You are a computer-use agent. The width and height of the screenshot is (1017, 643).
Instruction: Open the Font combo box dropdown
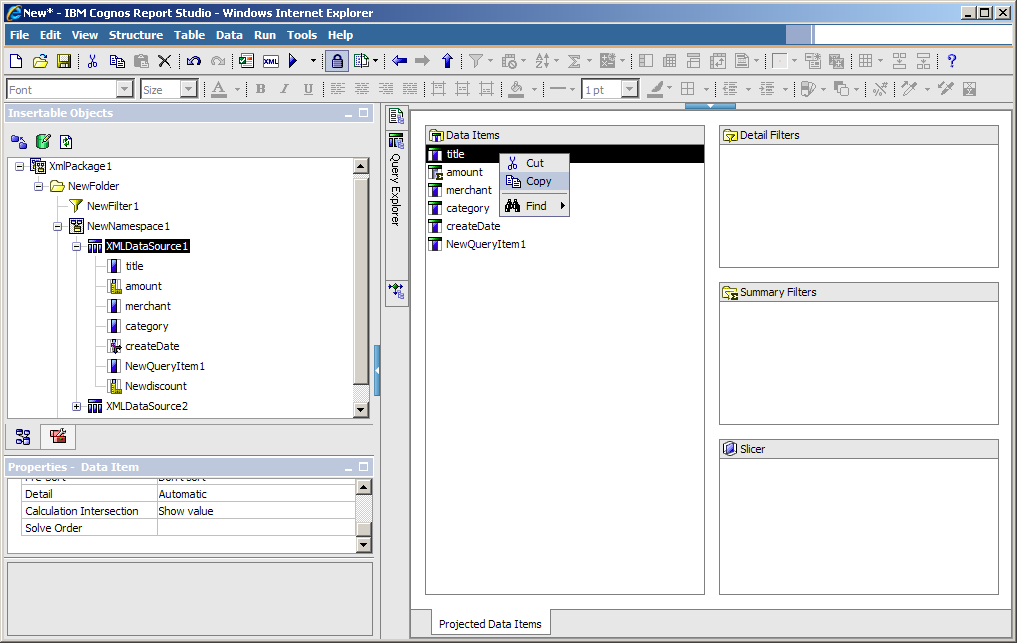[125, 89]
